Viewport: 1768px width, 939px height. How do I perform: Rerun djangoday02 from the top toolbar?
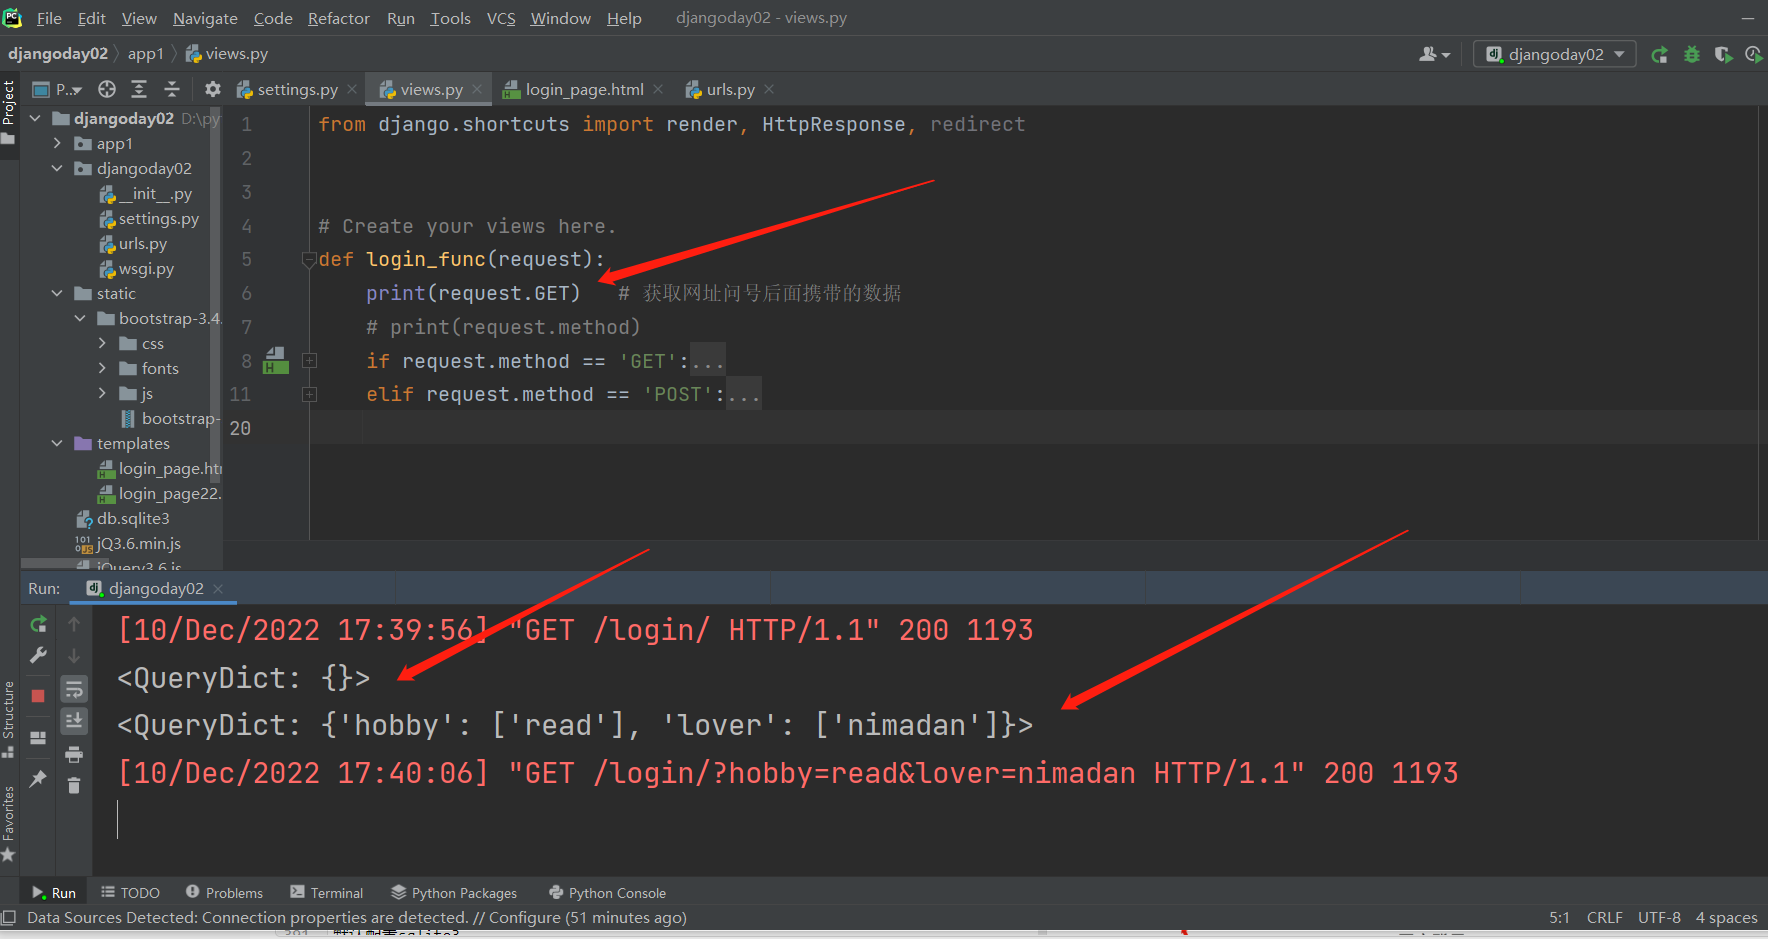[x=1660, y=54]
